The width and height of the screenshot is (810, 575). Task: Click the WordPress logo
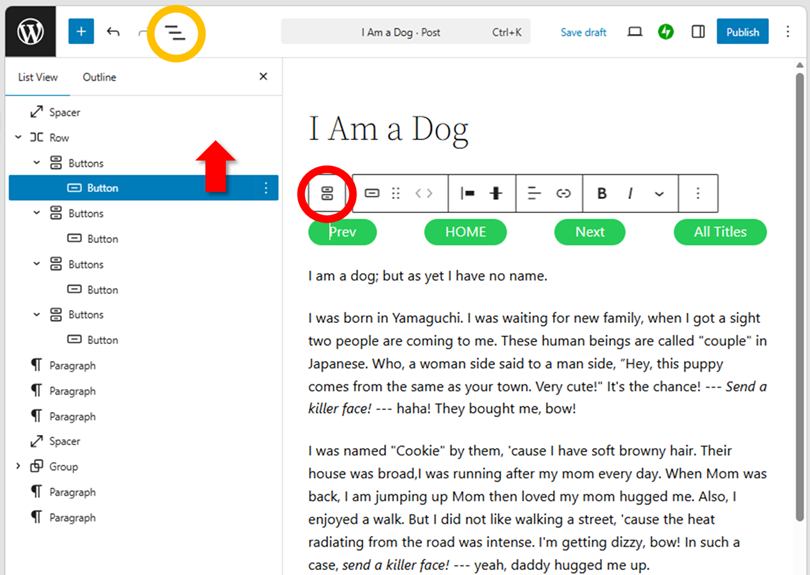point(30,31)
